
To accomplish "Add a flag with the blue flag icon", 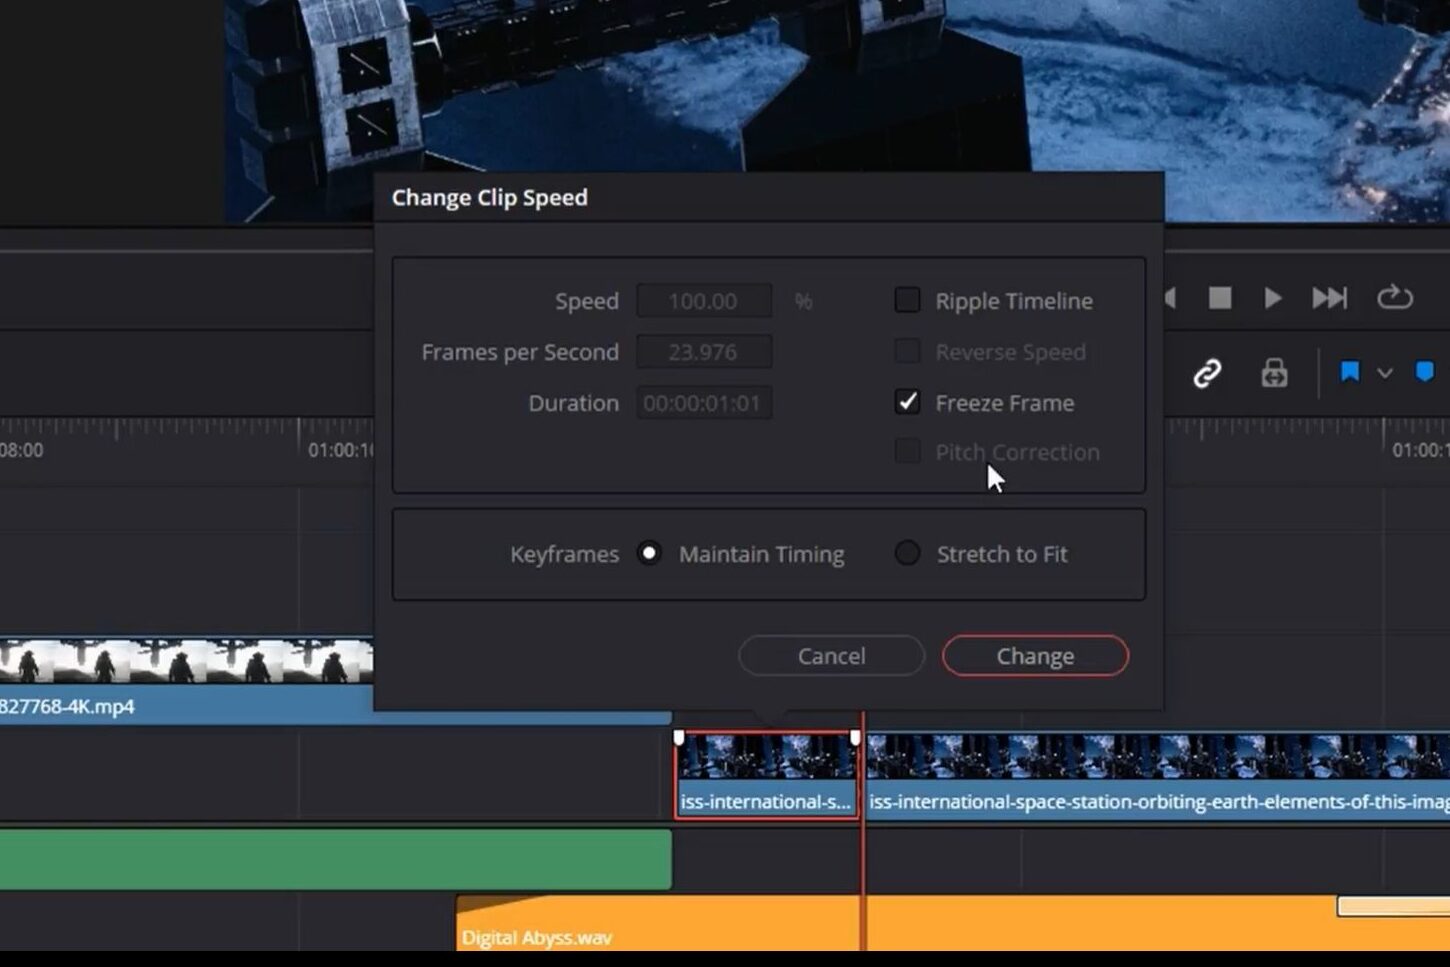I will [1350, 372].
